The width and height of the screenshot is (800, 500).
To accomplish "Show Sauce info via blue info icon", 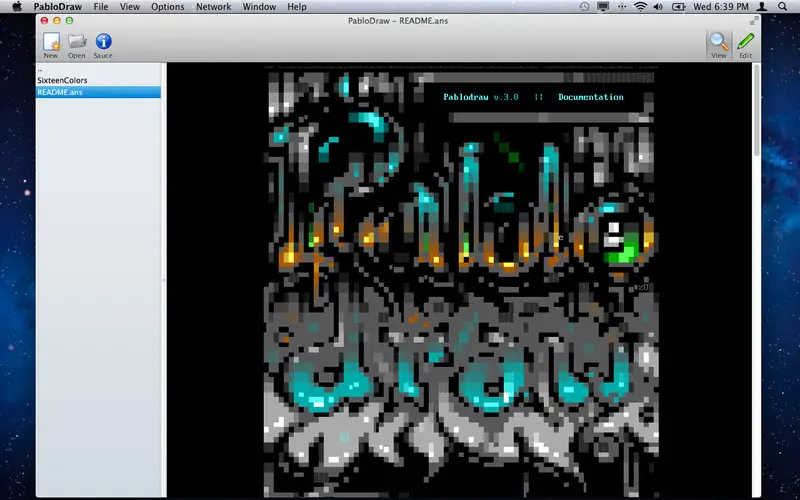I will coord(103,45).
